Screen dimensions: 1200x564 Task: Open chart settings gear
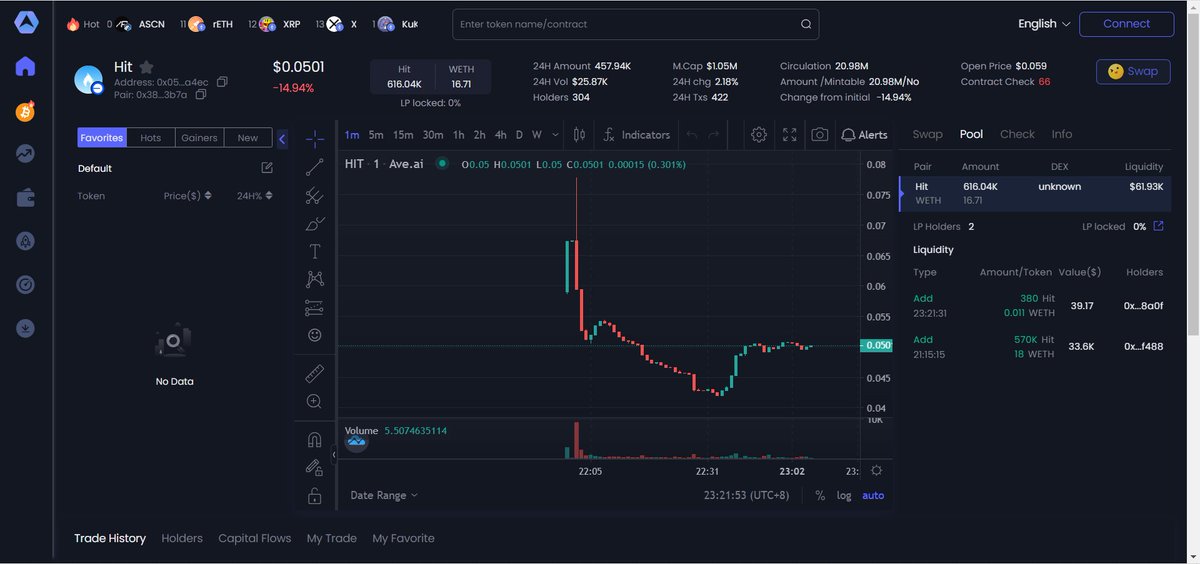pos(759,135)
